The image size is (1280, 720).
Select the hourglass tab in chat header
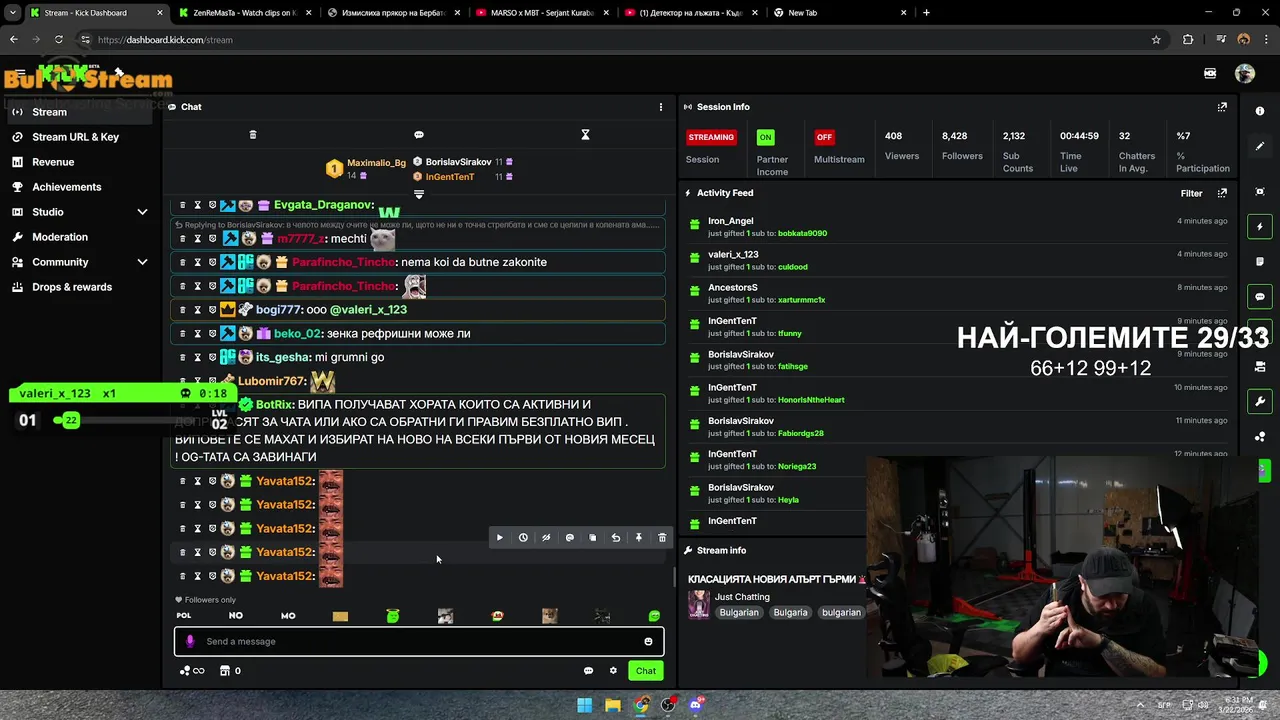(x=586, y=135)
